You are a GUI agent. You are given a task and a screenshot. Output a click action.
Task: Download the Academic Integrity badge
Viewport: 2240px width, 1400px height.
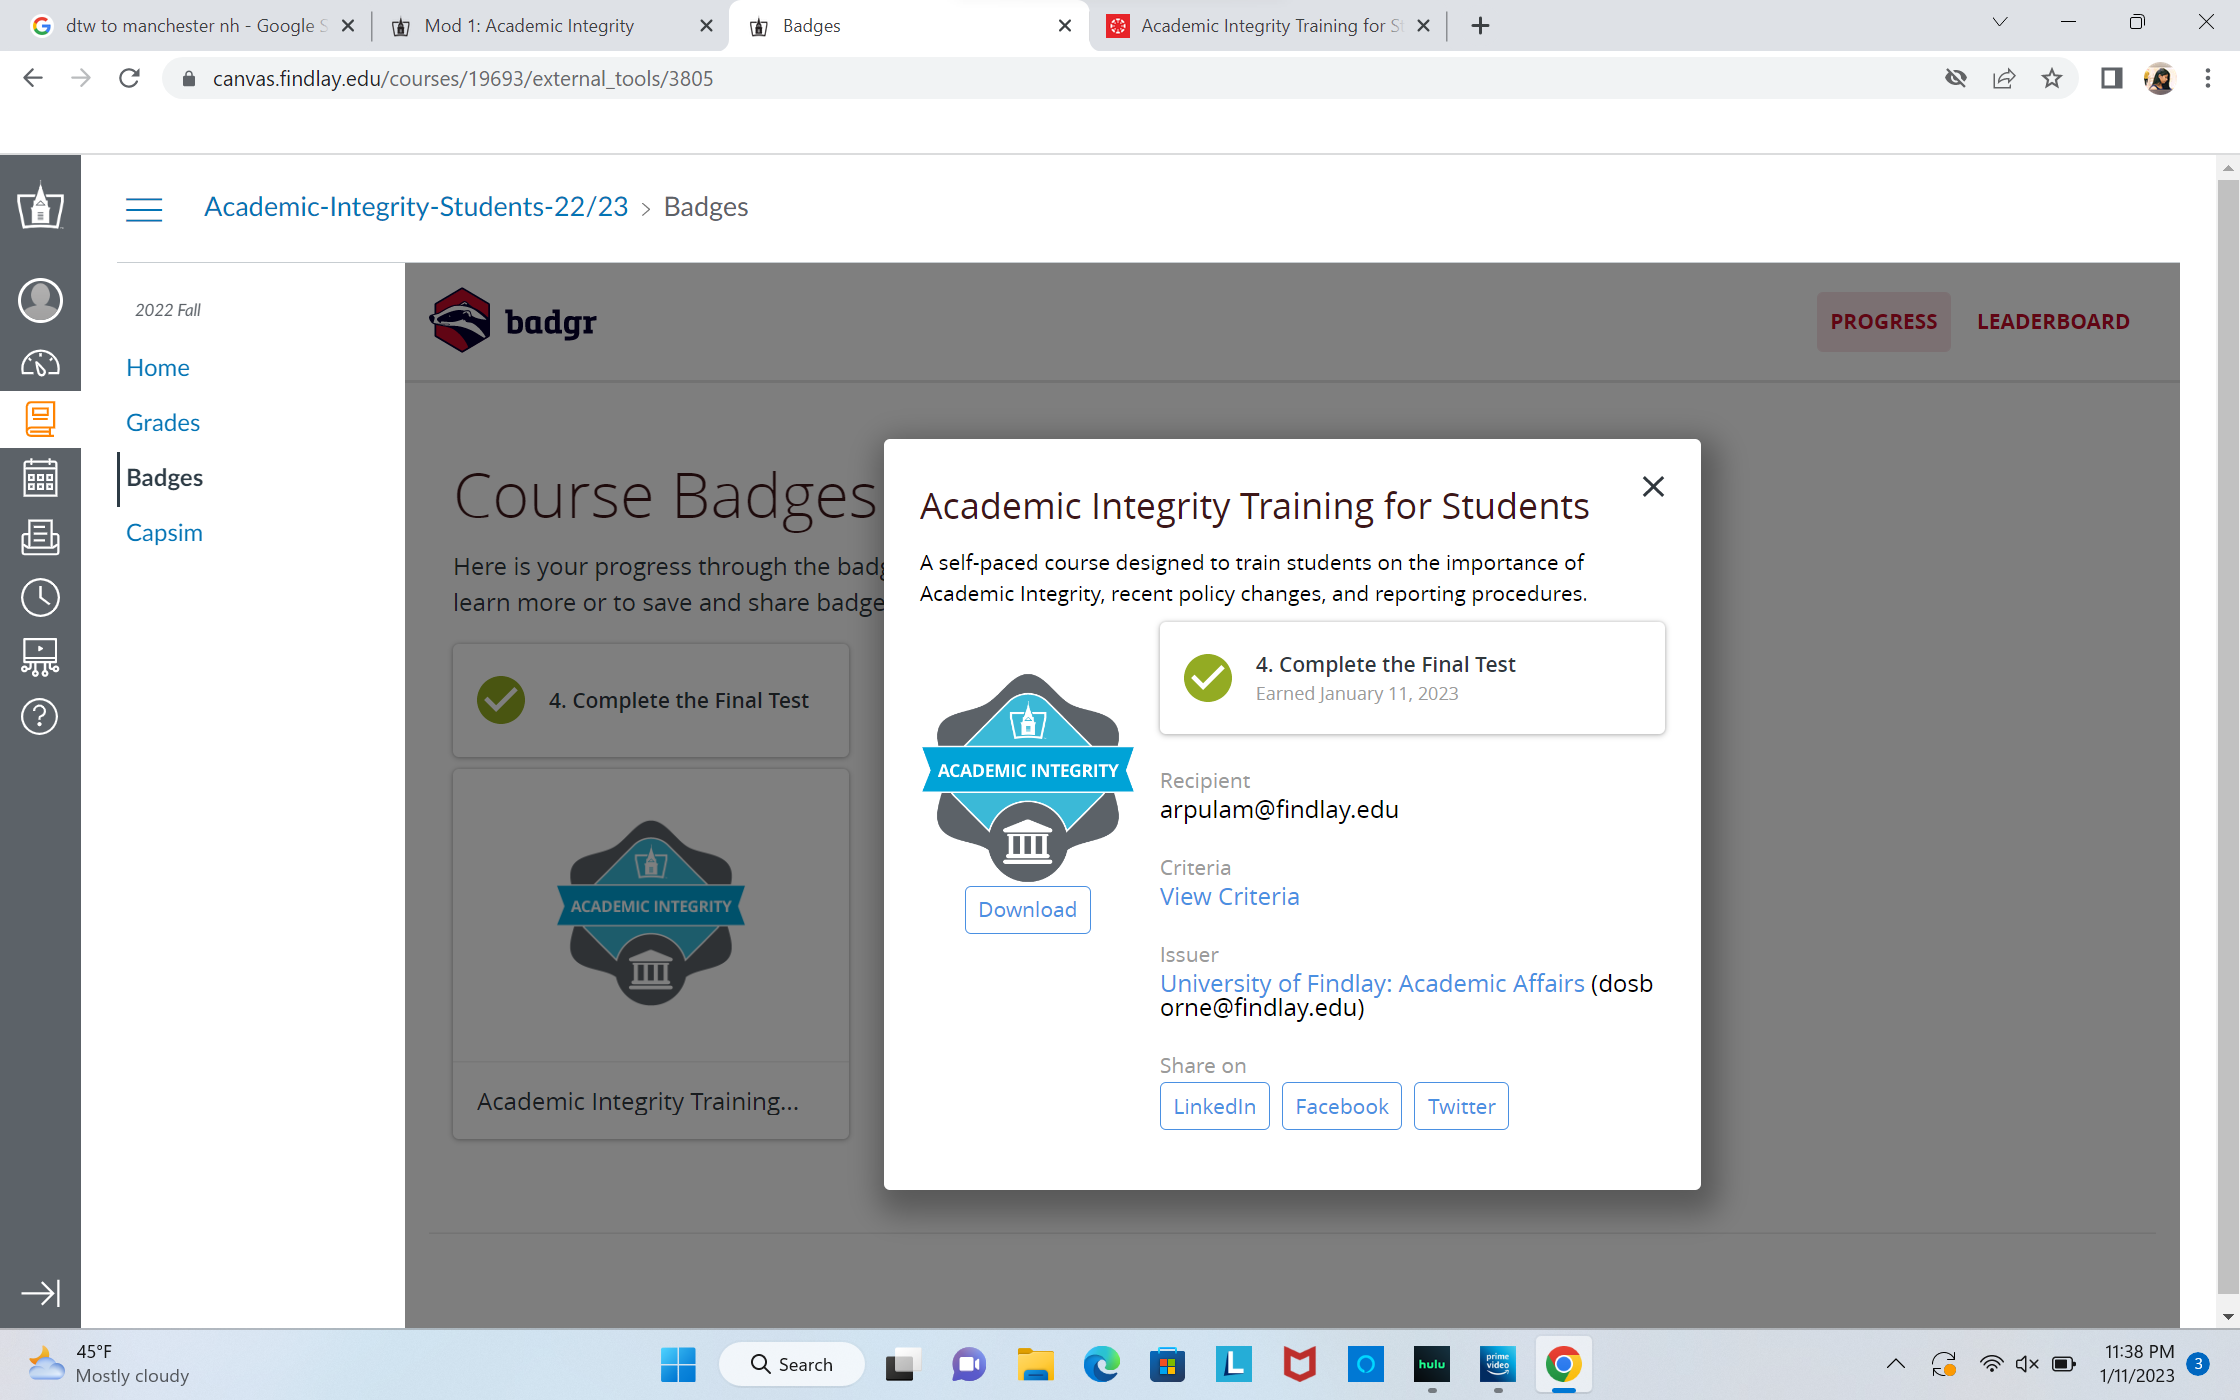(x=1027, y=909)
